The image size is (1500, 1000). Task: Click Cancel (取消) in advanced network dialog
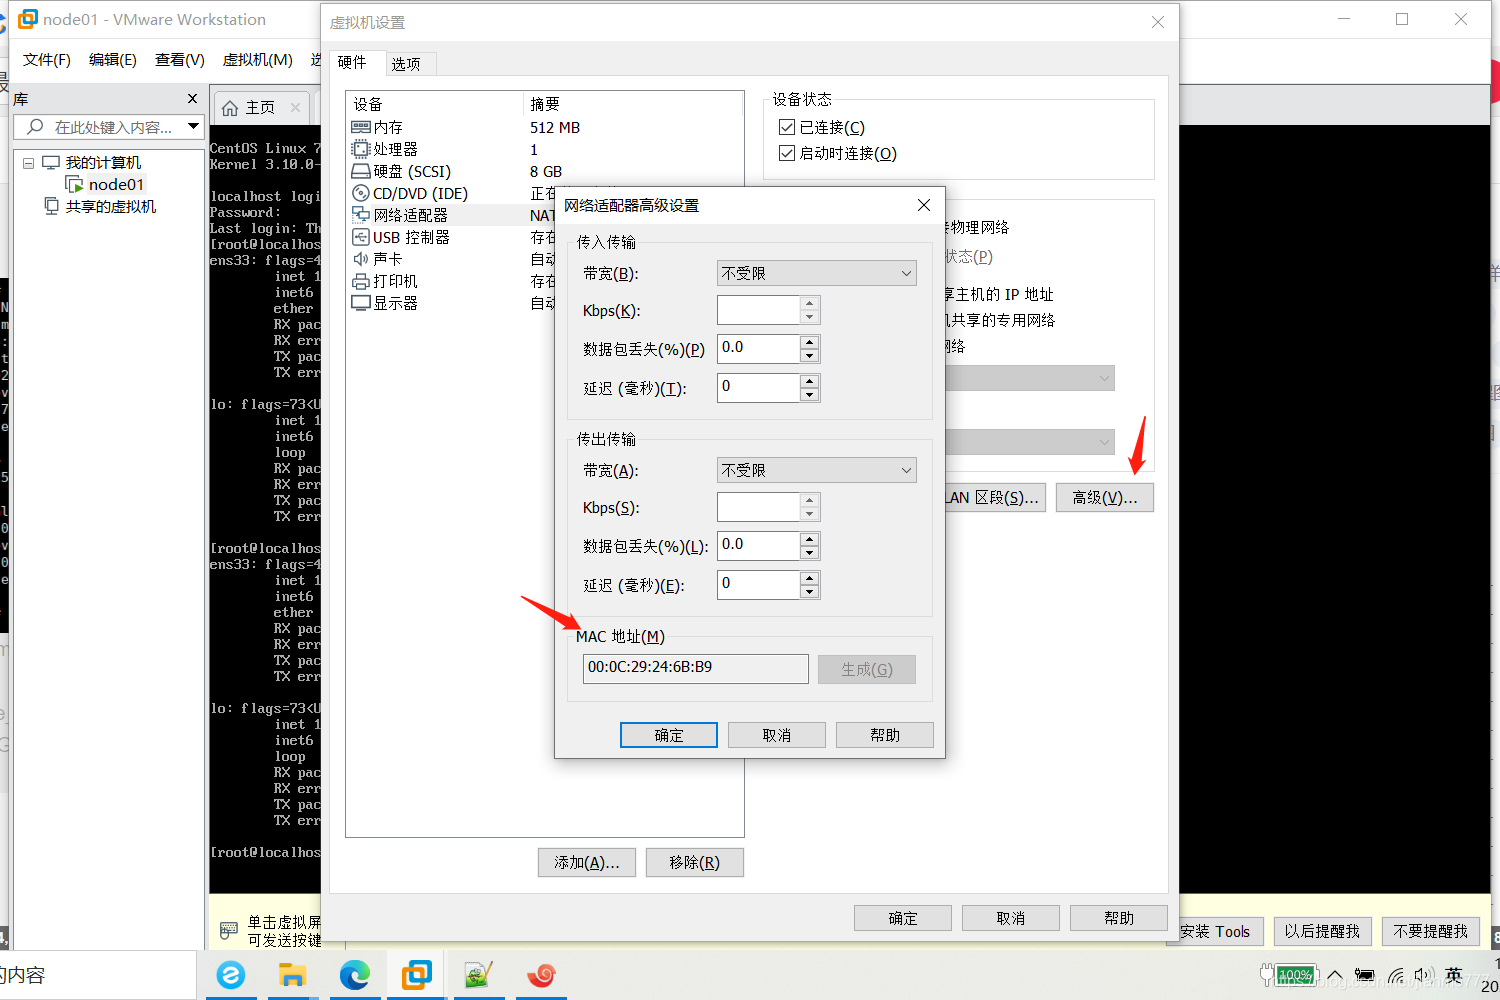click(x=777, y=735)
